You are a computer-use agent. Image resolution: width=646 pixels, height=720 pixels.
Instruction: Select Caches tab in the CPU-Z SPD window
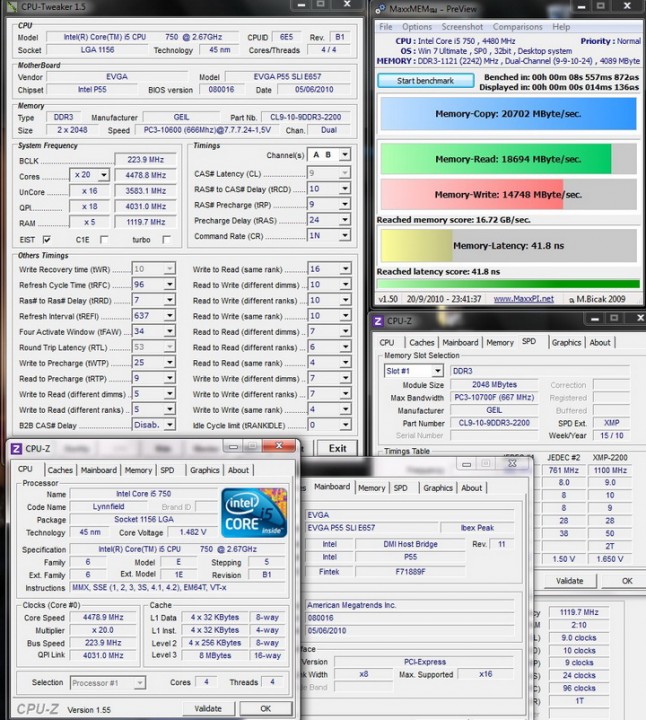tap(421, 343)
